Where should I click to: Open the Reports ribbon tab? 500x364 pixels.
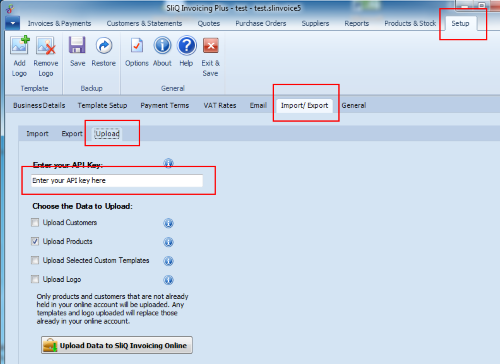357,23
